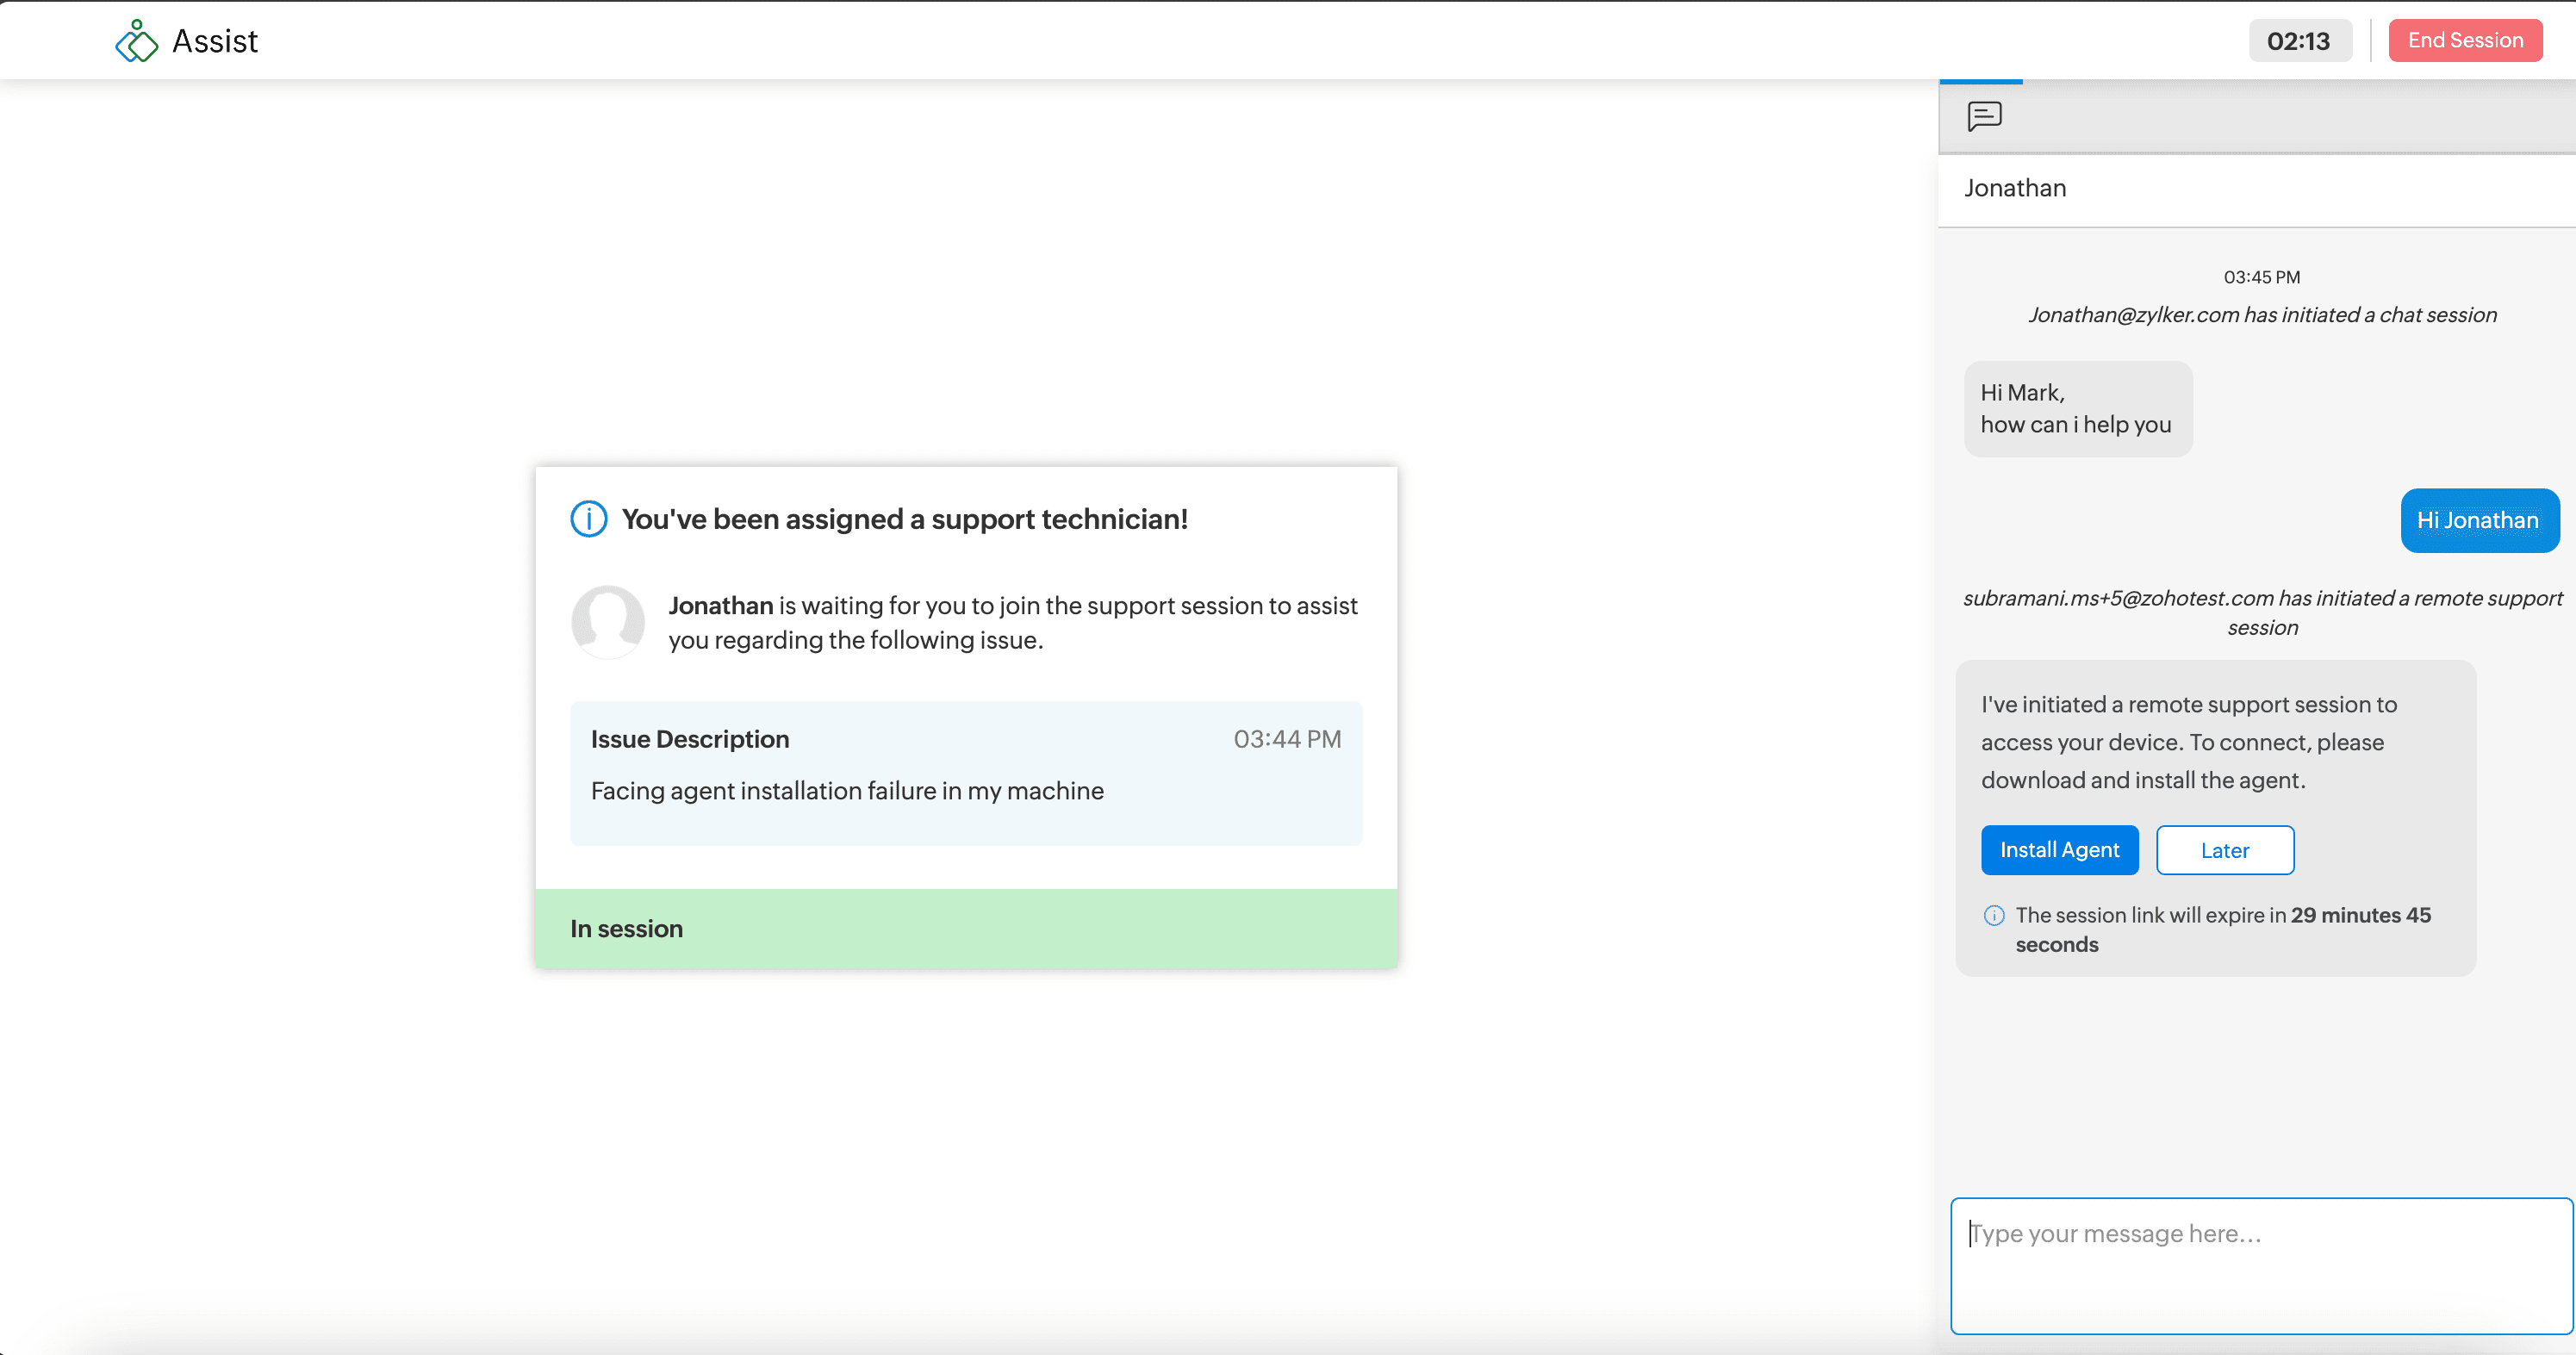This screenshot has height=1355, width=2576.
Task: Click the remote support session initiation notice
Action: [2263, 612]
